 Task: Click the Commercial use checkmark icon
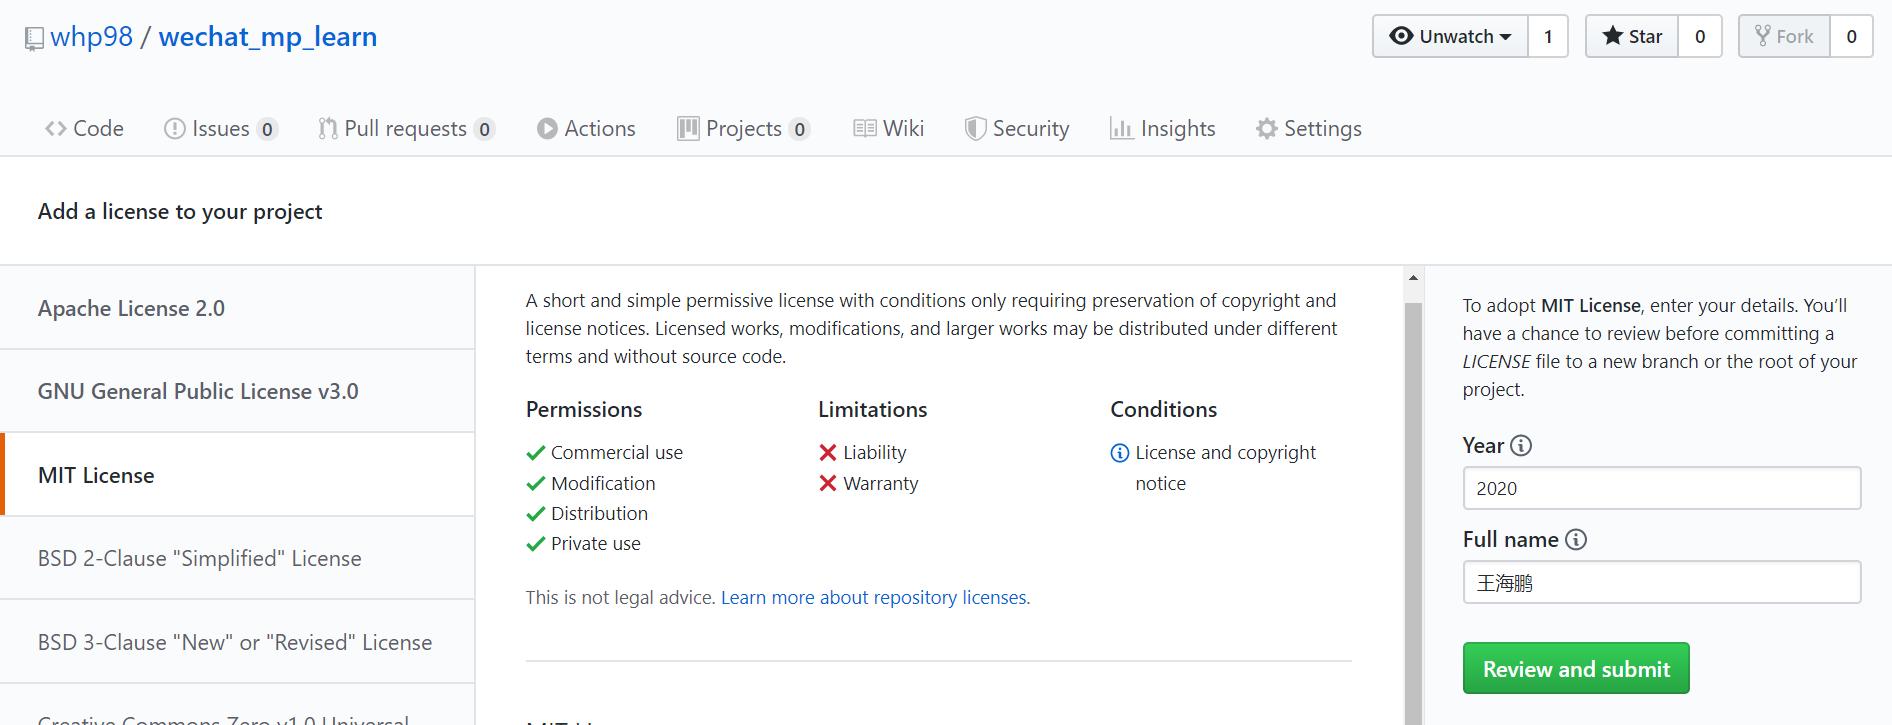point(536,453)
